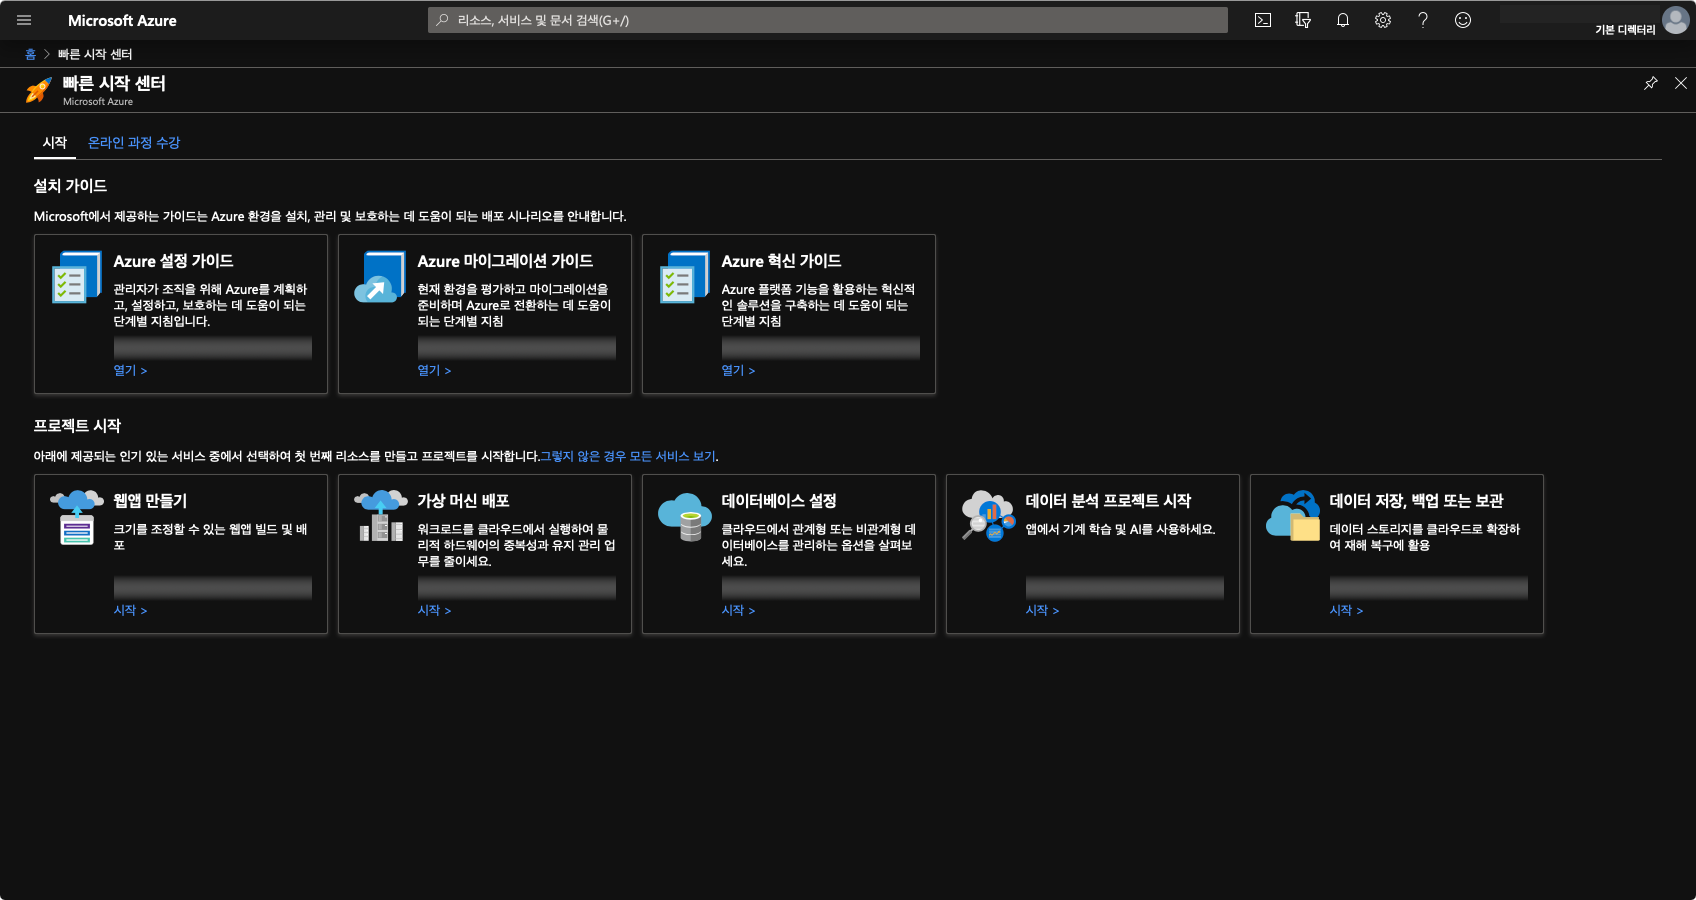Click the Azure 혁신 가이드 card title
Screen dimensions: 1696x900
(x=781, y=261)
